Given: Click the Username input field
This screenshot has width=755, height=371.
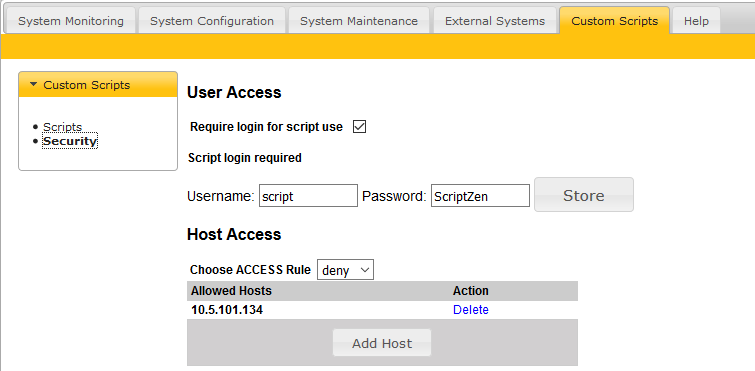Looking at the screenshot, I should pyautogui.click(x=308, y=195).
